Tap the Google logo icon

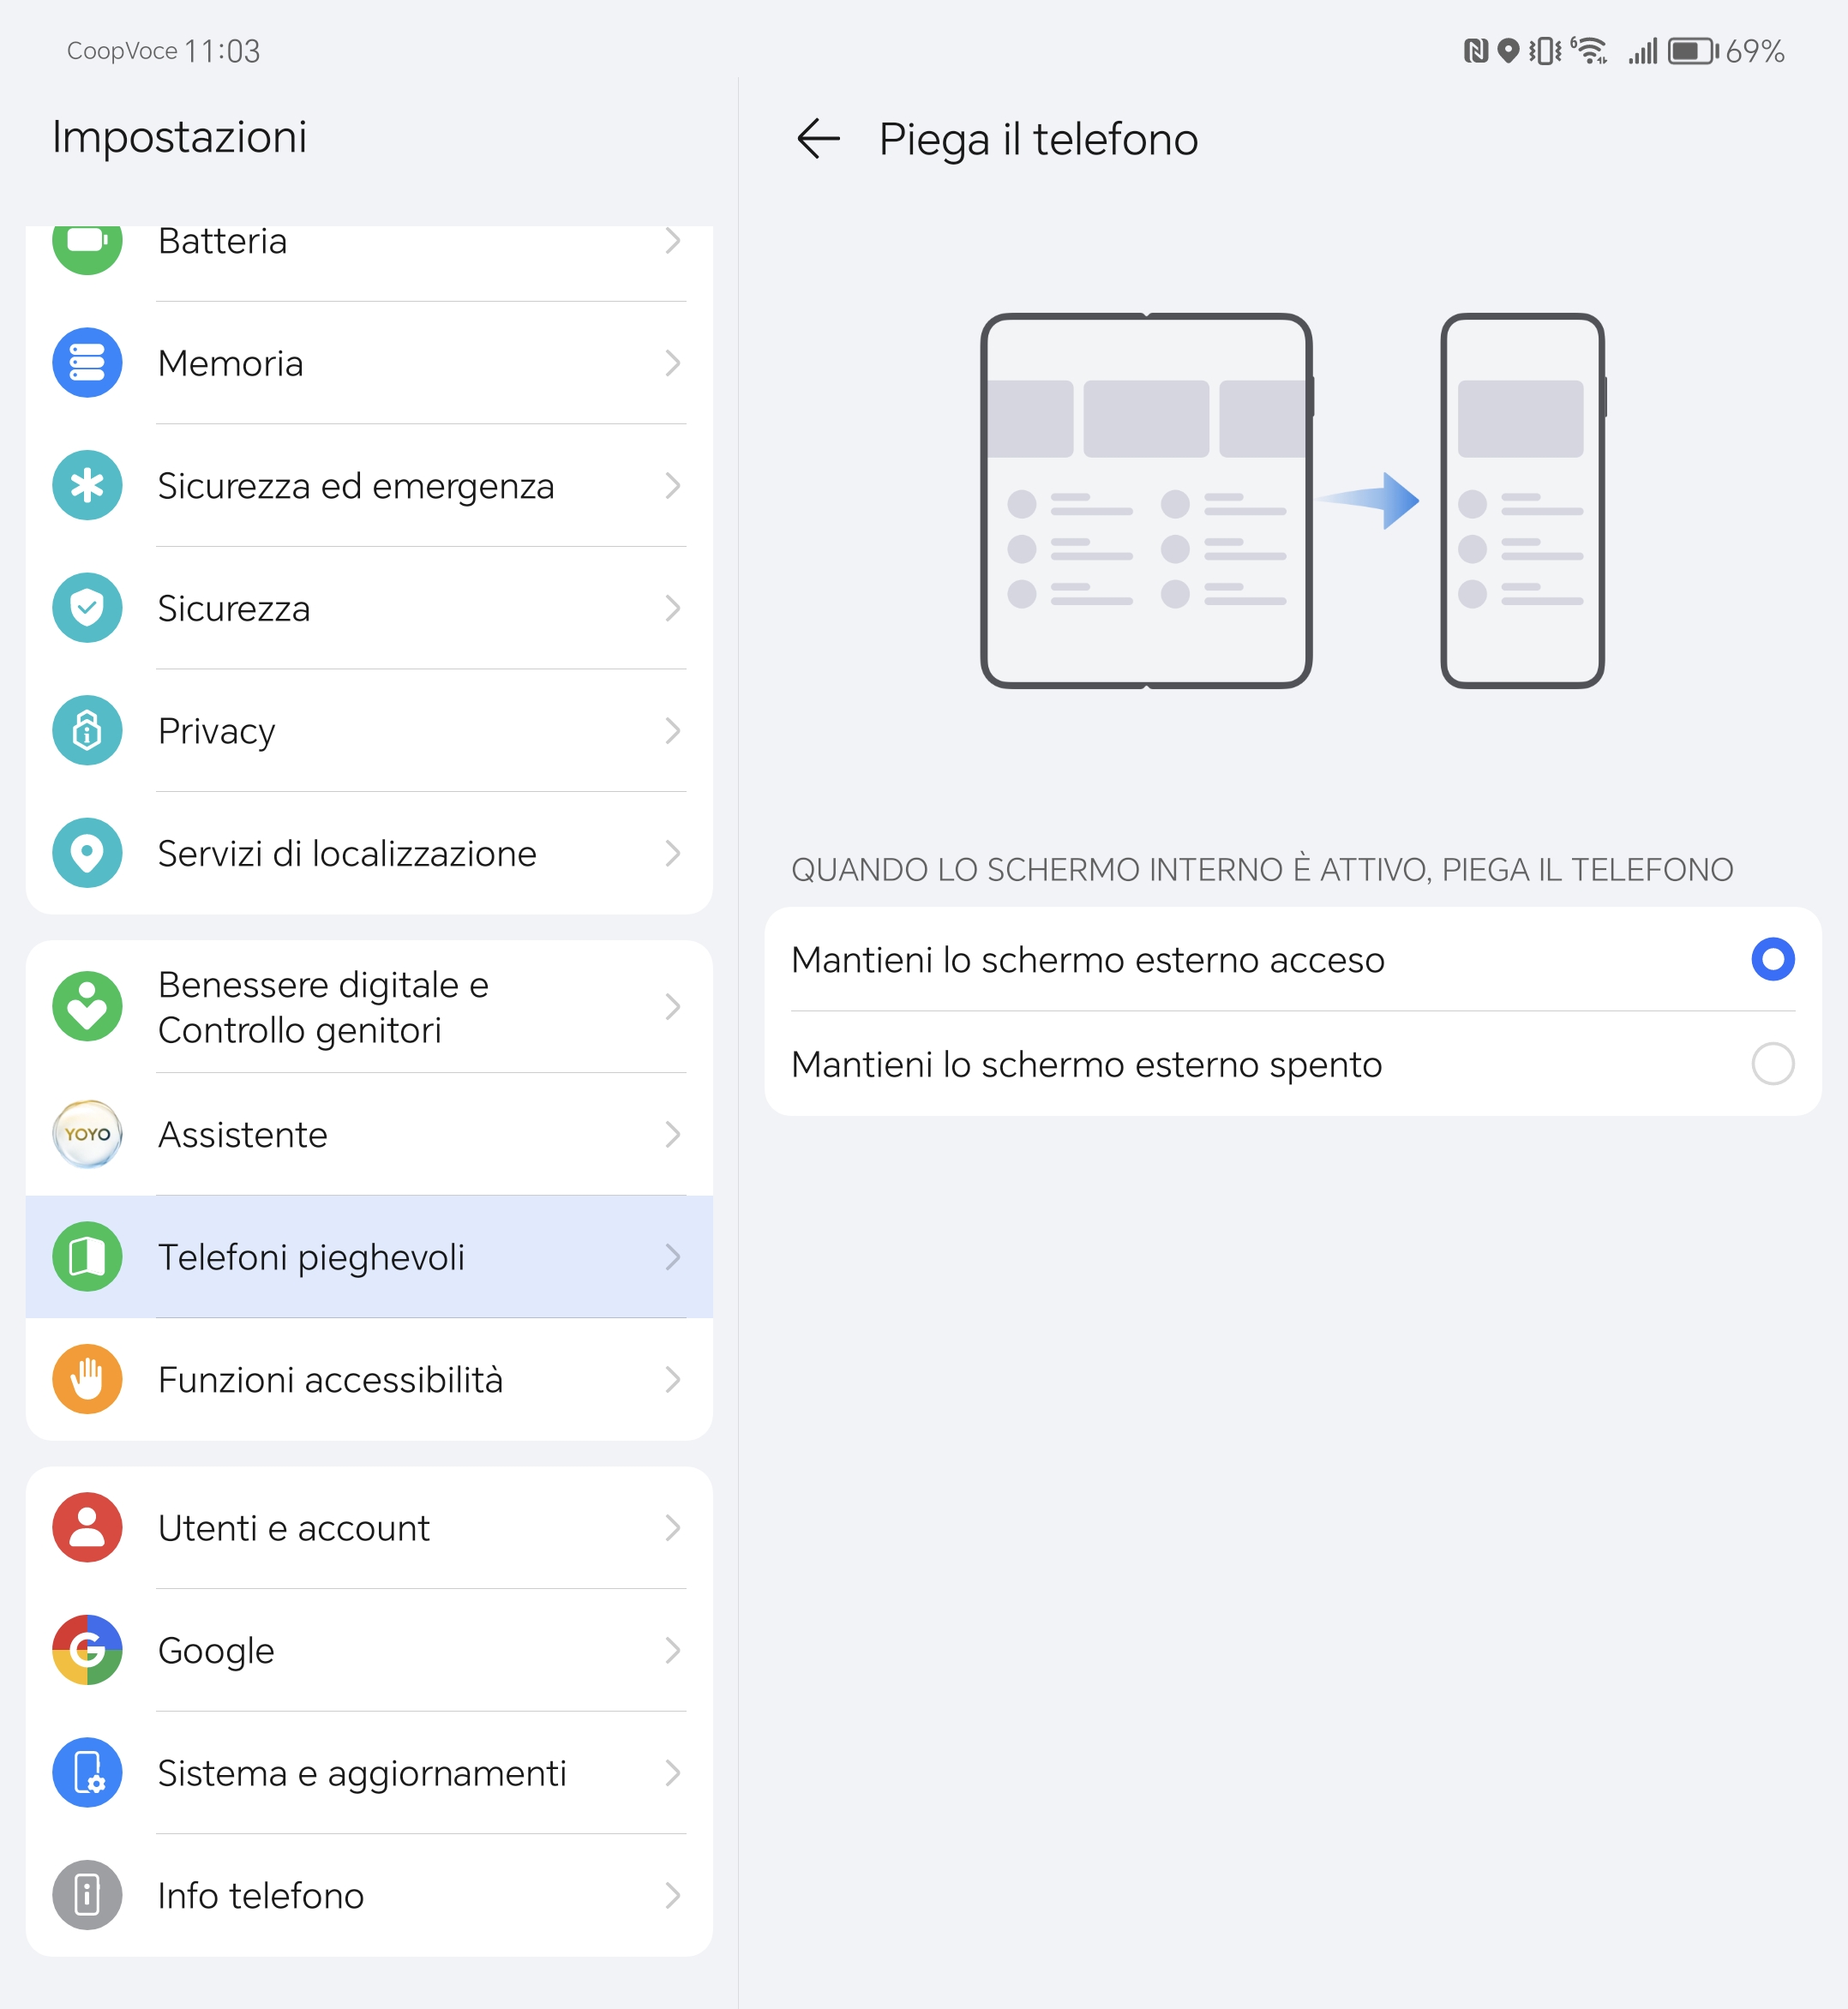point(87,1650)
